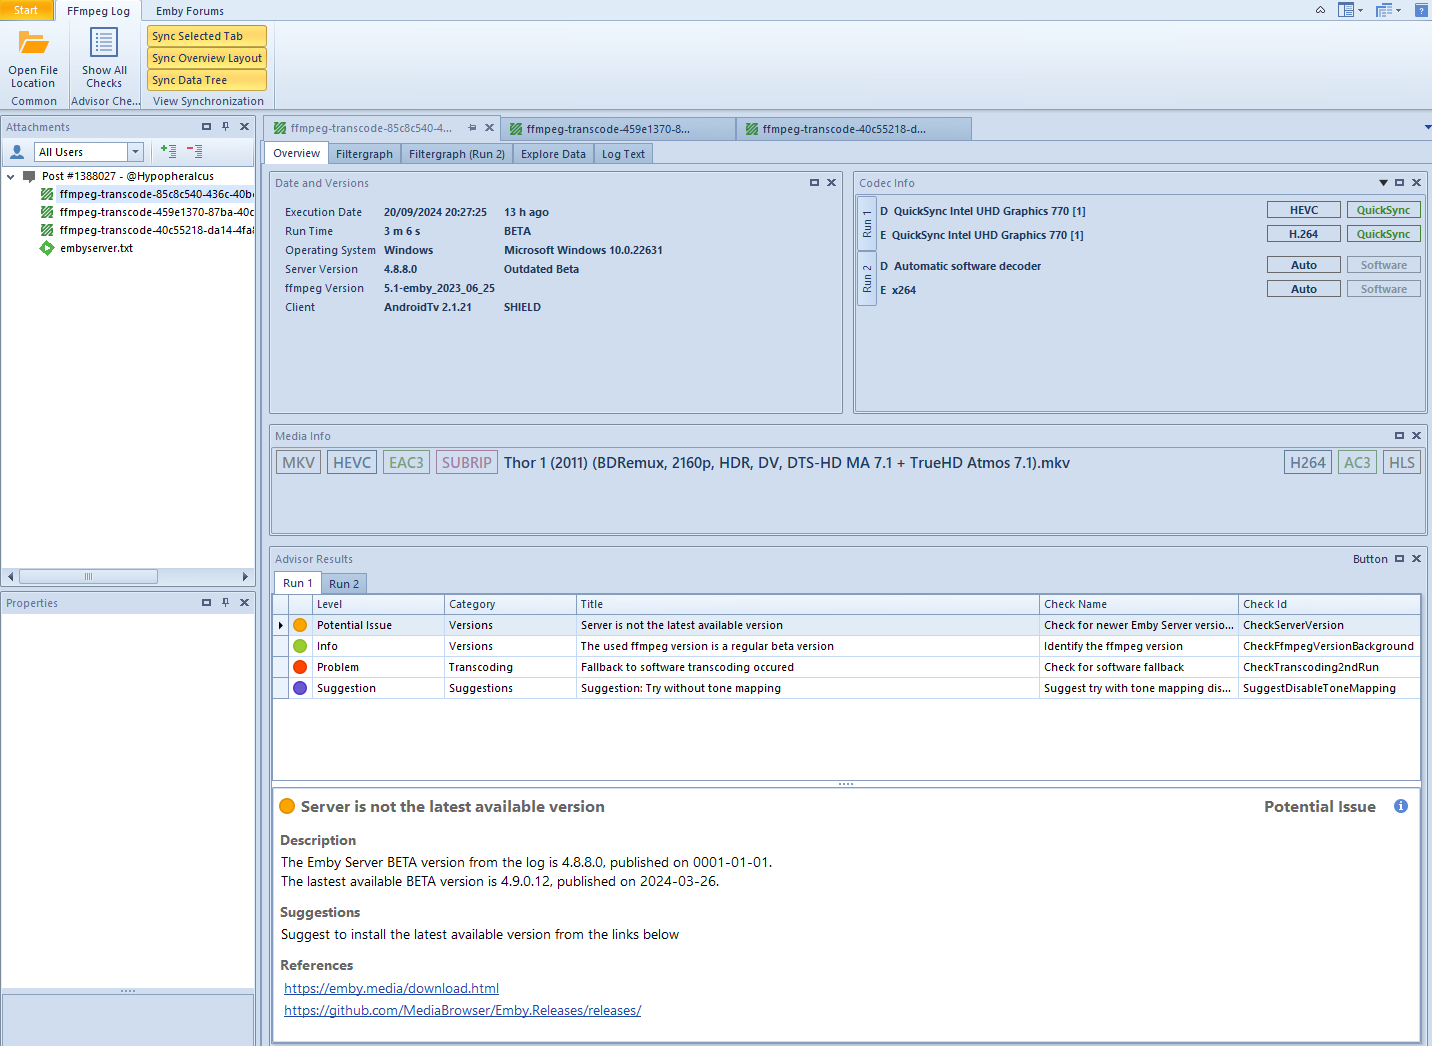Click the user filter icon in Attachments

(17, 152)
